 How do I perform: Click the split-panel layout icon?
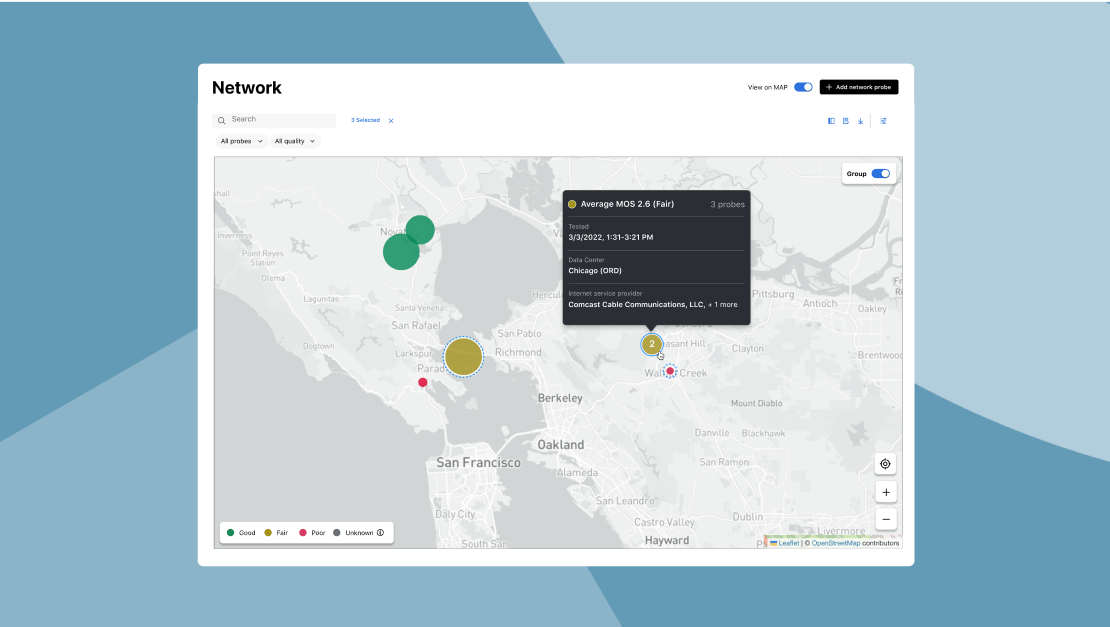click(x=831, y=121)
